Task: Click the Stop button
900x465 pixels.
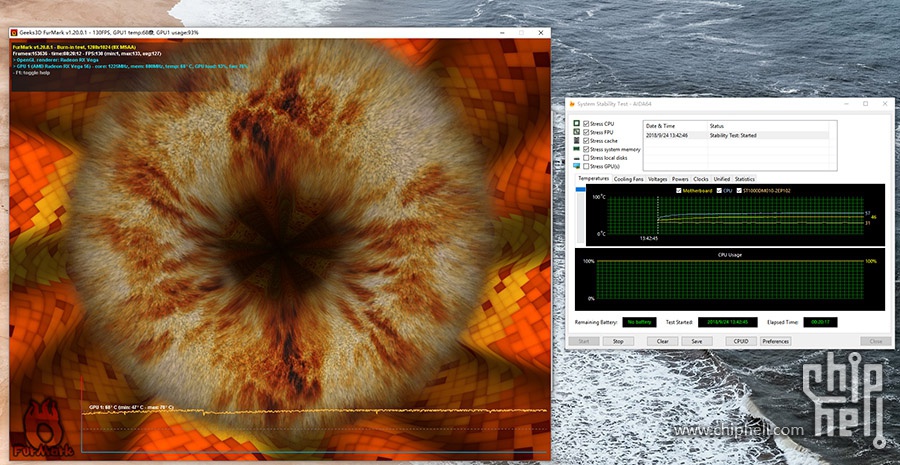Action: [618, 341]
